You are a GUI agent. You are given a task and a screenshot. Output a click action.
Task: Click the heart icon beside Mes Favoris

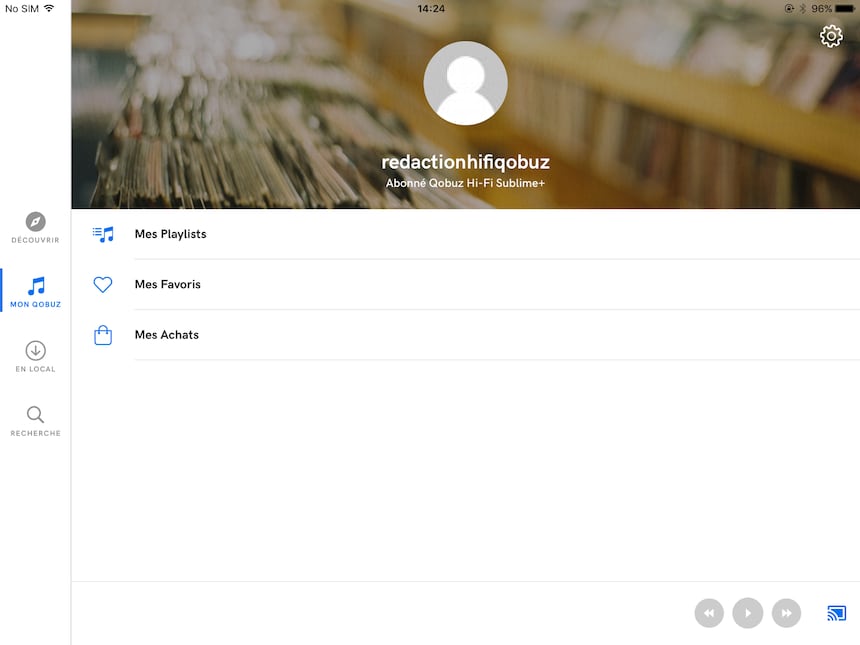103,285
